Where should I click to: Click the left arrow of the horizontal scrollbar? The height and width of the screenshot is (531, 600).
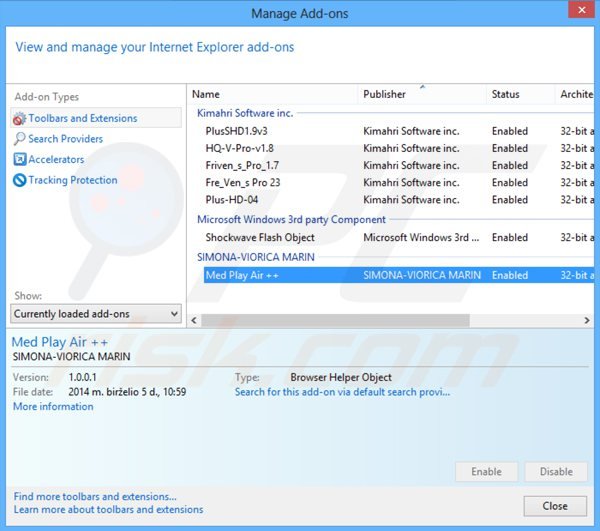pos(194,320)
